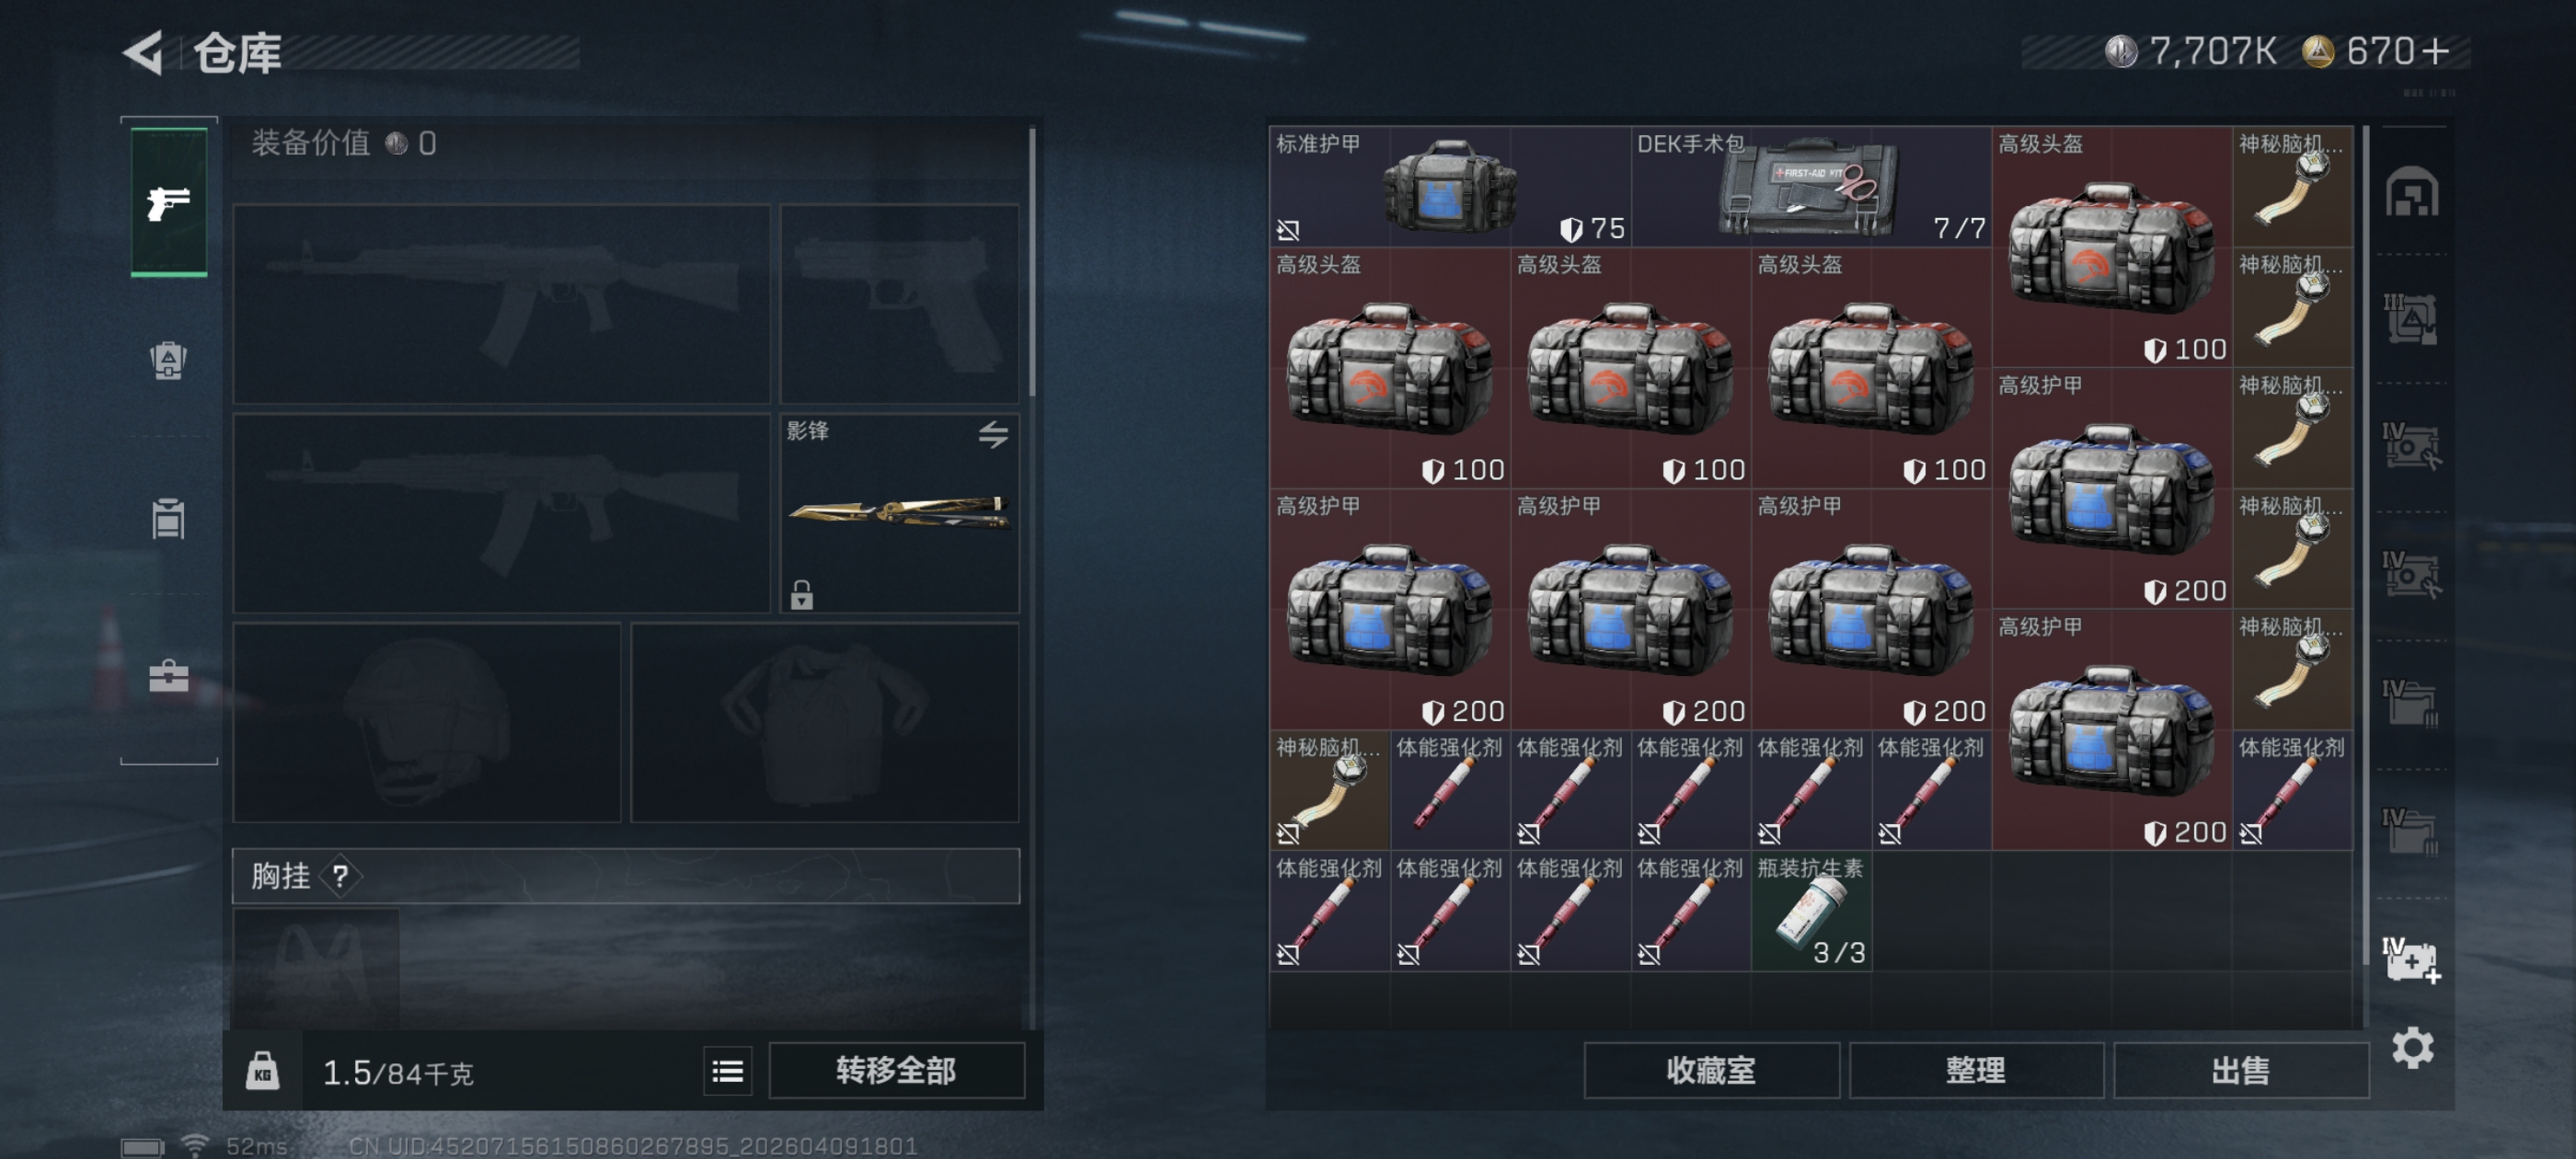The image size is (2576, 1159).
Task: Click the 转移全部 button
Action: (896, 1071)
